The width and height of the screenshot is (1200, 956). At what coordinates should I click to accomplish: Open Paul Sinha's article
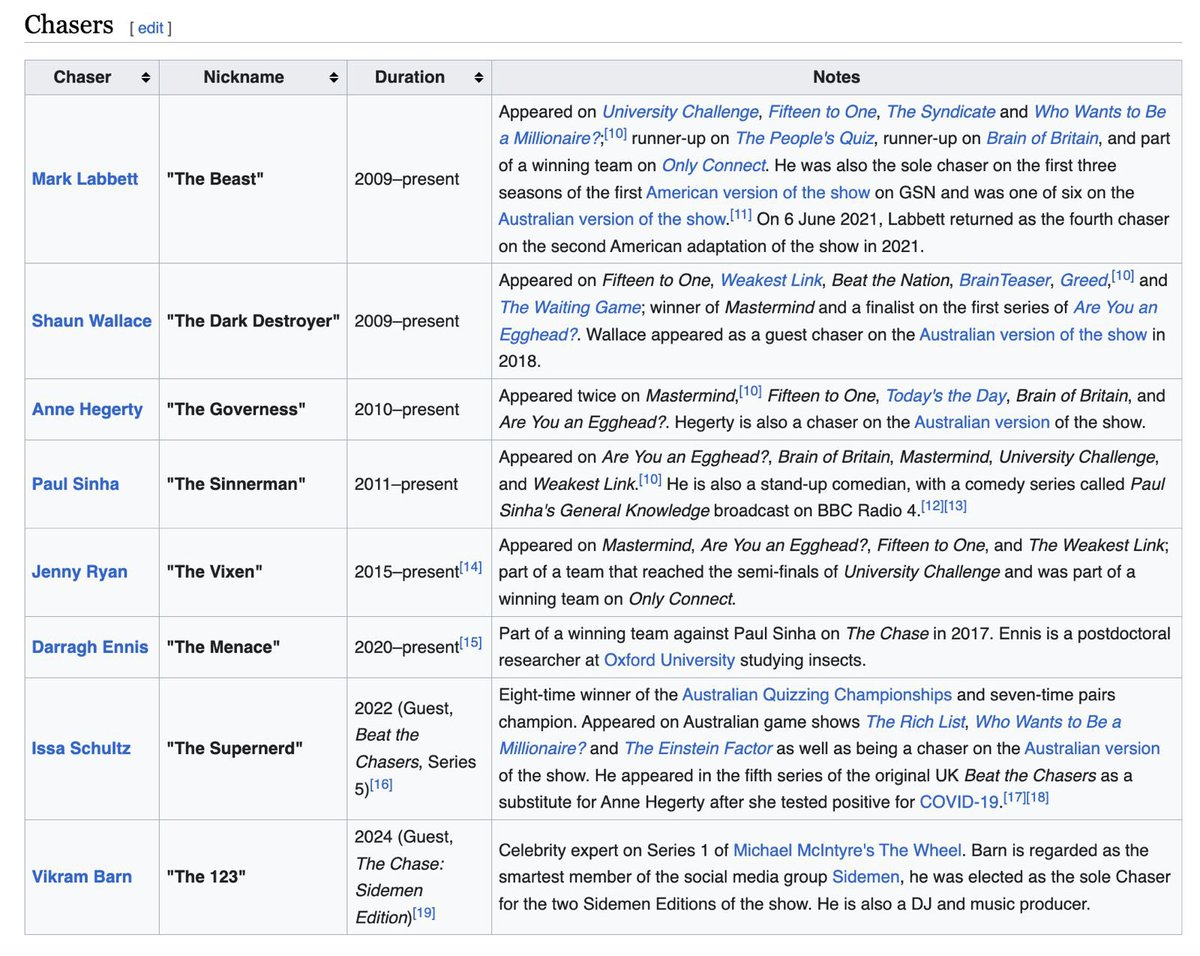(x=75, y=484)
